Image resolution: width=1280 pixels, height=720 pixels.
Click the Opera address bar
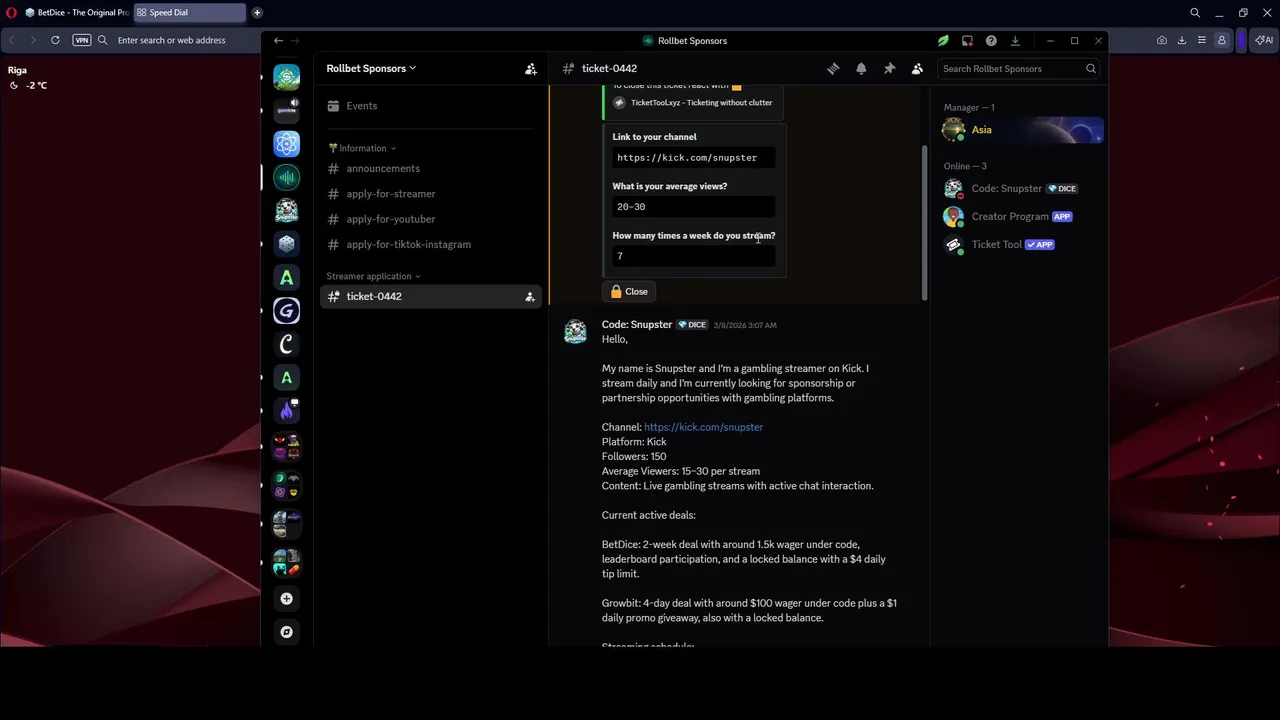point(170,40)
